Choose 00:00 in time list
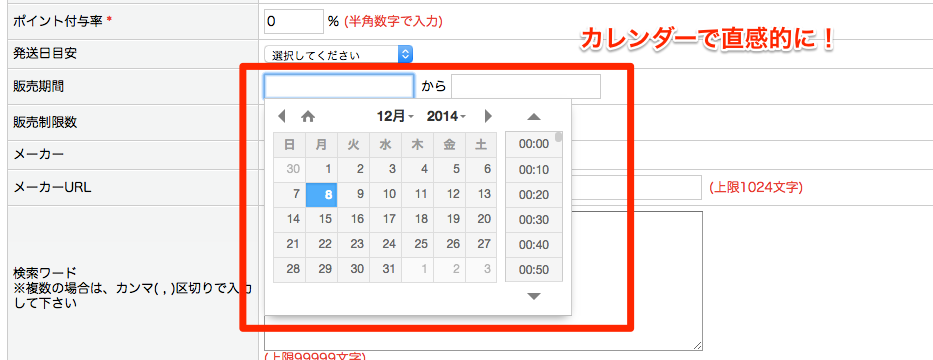Screen dimensions: 933x360 [x=534, y=145]
